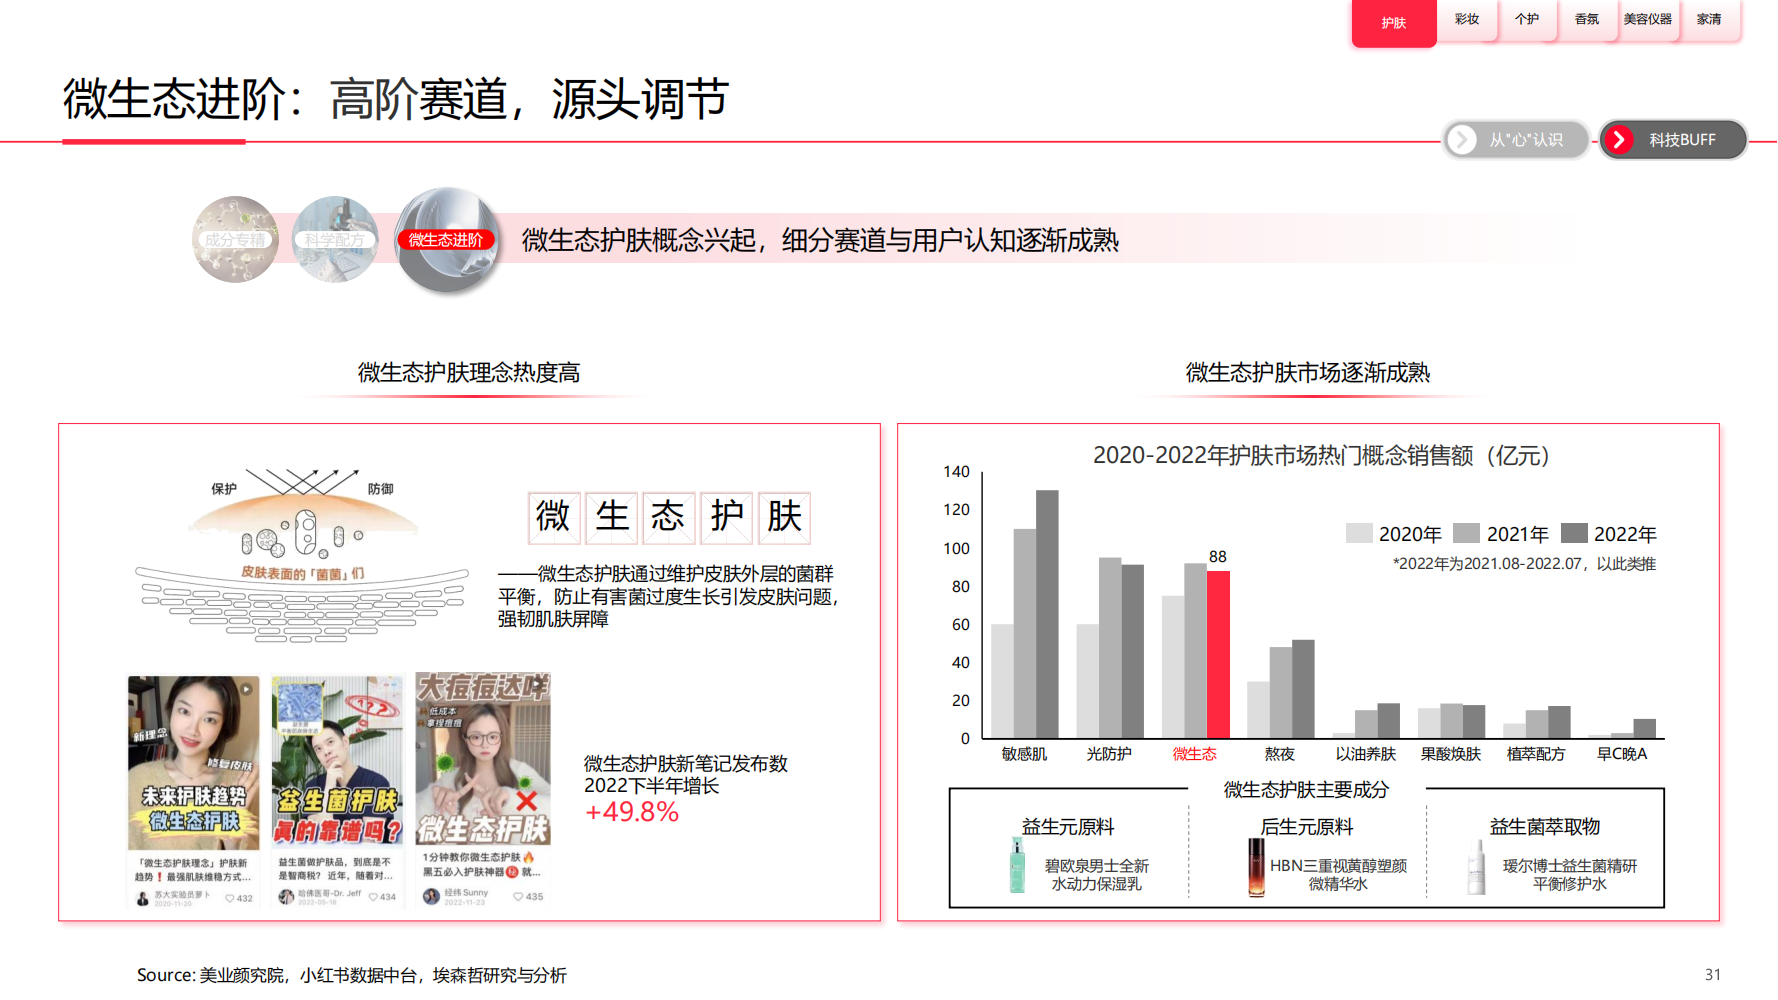Click the 微生态进阶 circle icon
Screen dimensions: 1778x1000
coord(446,240)
